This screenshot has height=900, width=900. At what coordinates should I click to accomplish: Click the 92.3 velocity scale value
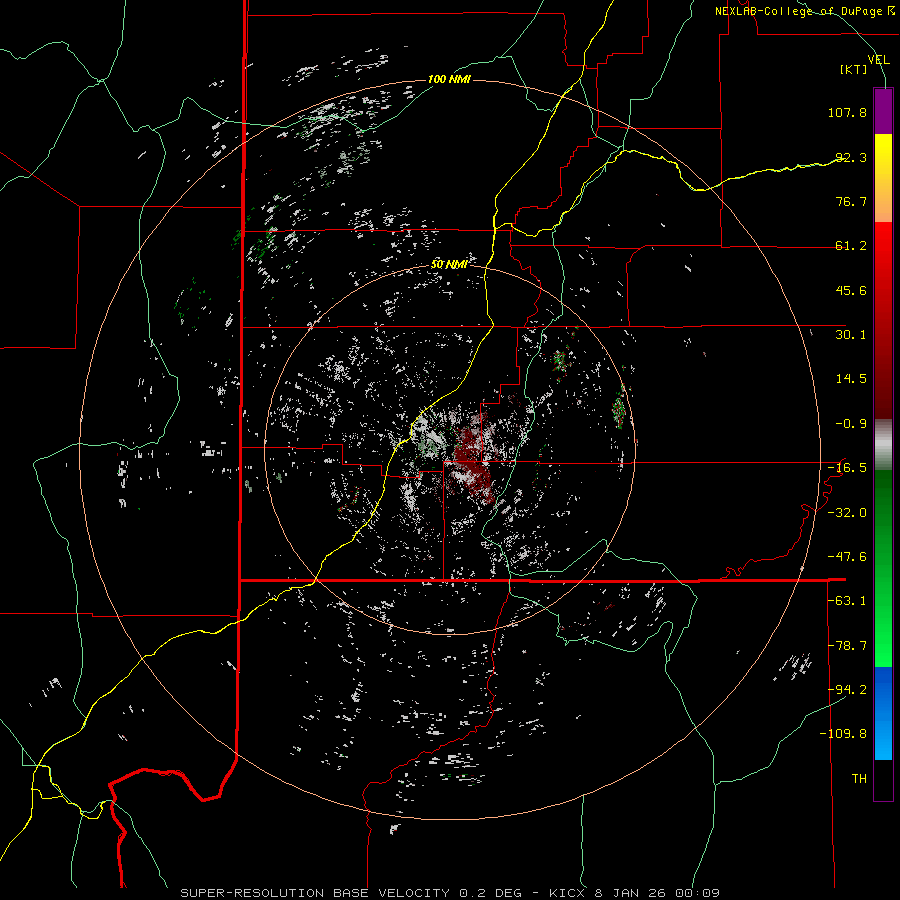[x=851, y=157]
